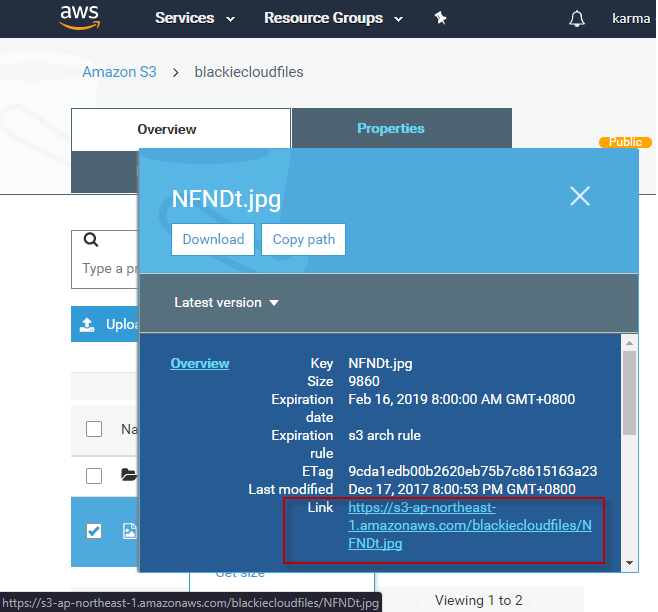Click the Download button
Viewport: 658px width, 612px height.
coord(213,239)
